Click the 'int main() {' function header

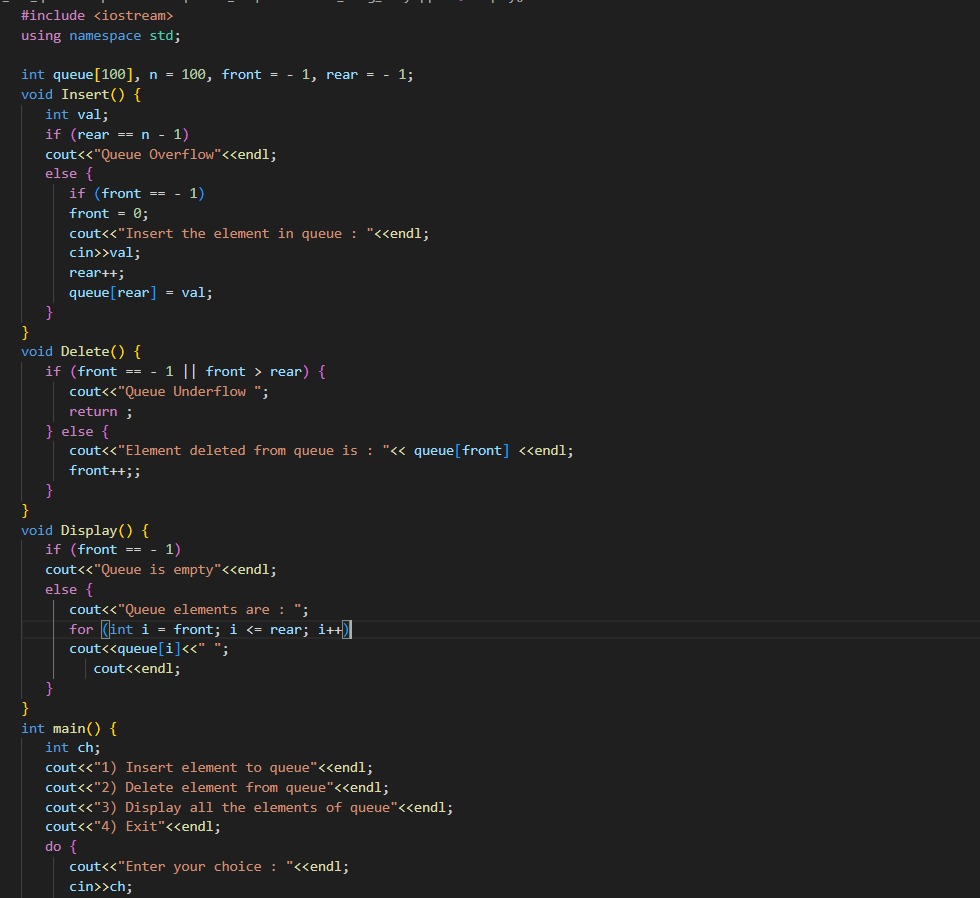coord(69,729)
